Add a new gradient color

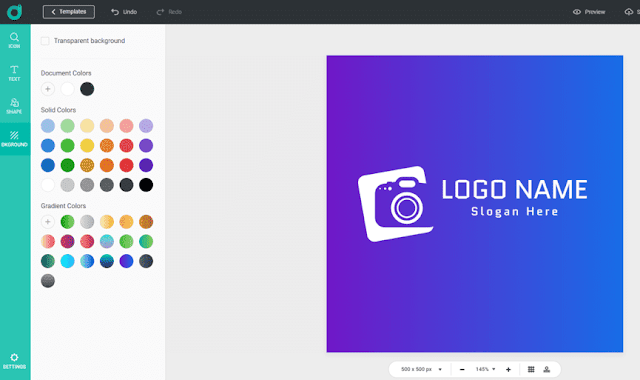(x=48, y=222)
